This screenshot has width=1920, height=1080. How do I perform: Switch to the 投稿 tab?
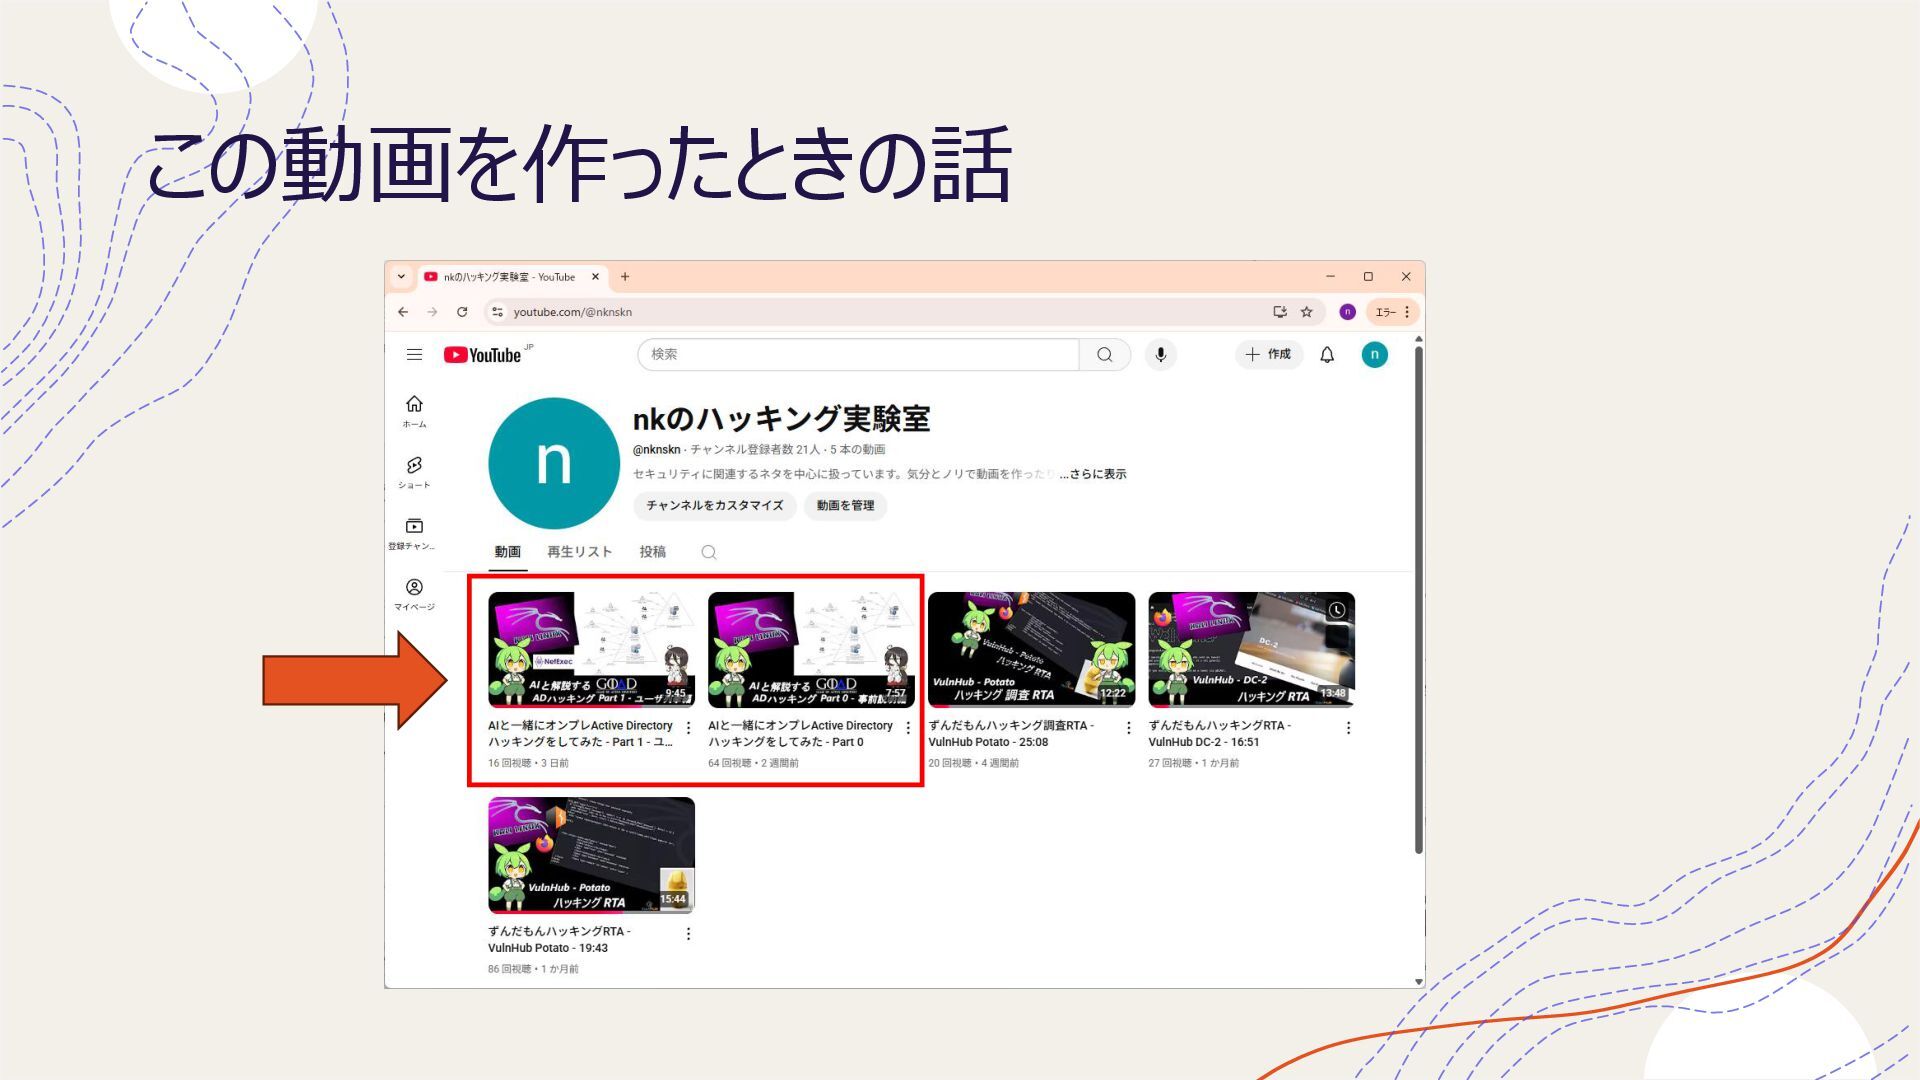(x=652, y=552)
